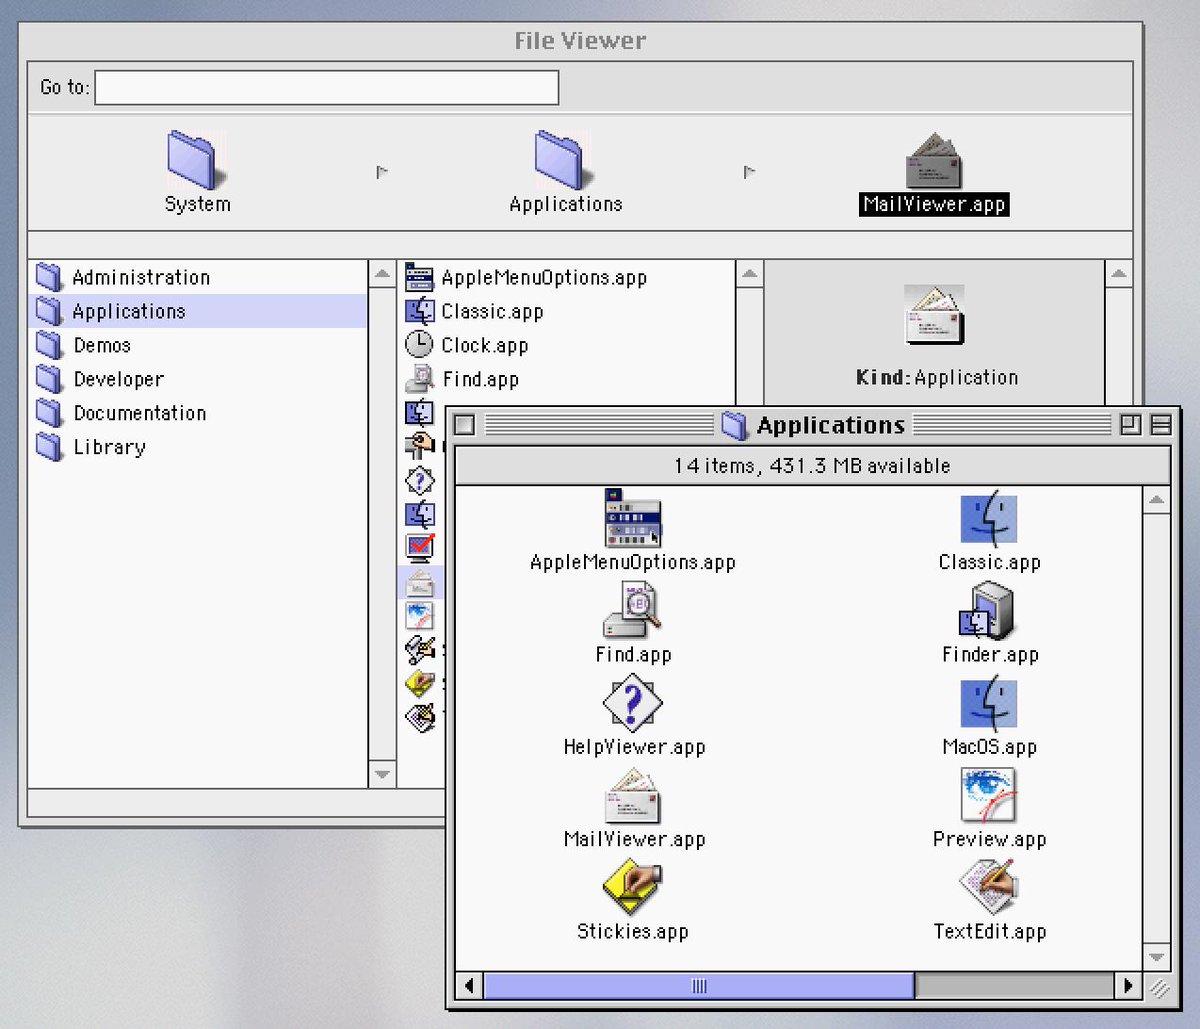The width and height of the screenshot is (1200, 1029).
Task: Select Find.app row in File Viewer list
Action: (567, 380)
